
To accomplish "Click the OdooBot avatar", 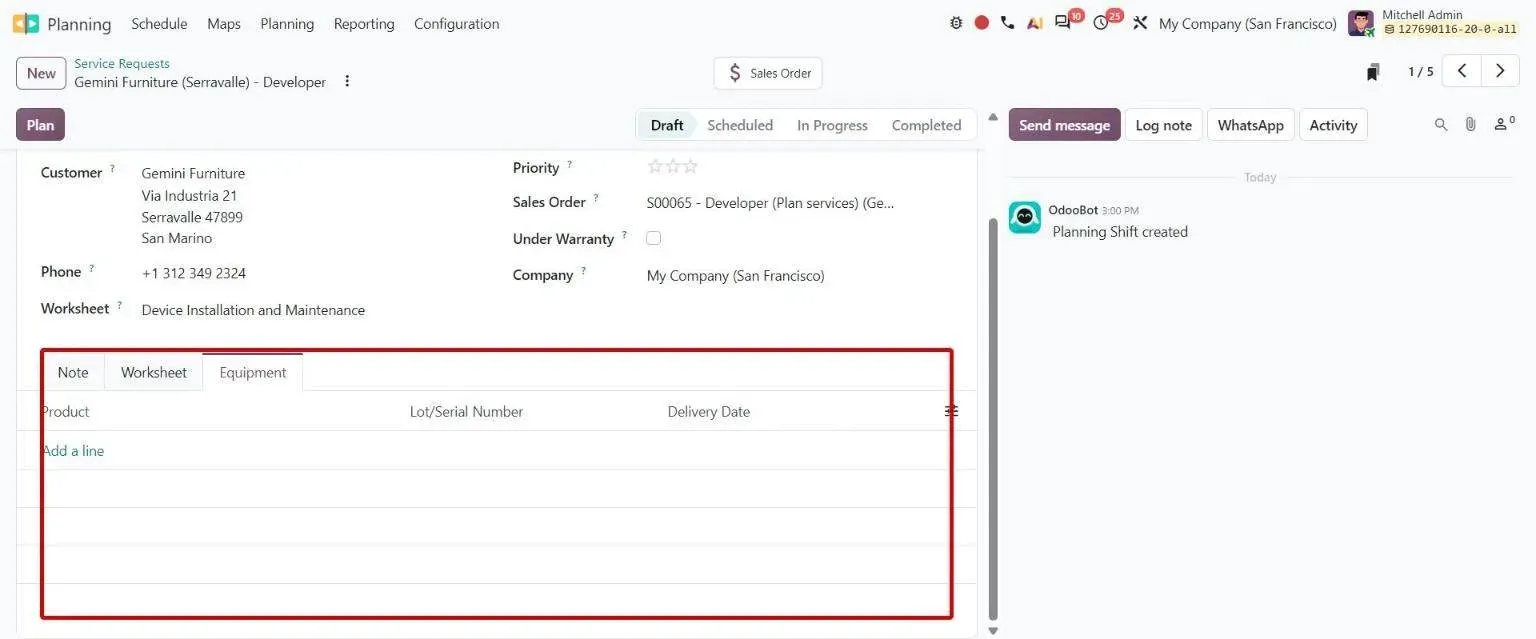I will pos(1025,217).
